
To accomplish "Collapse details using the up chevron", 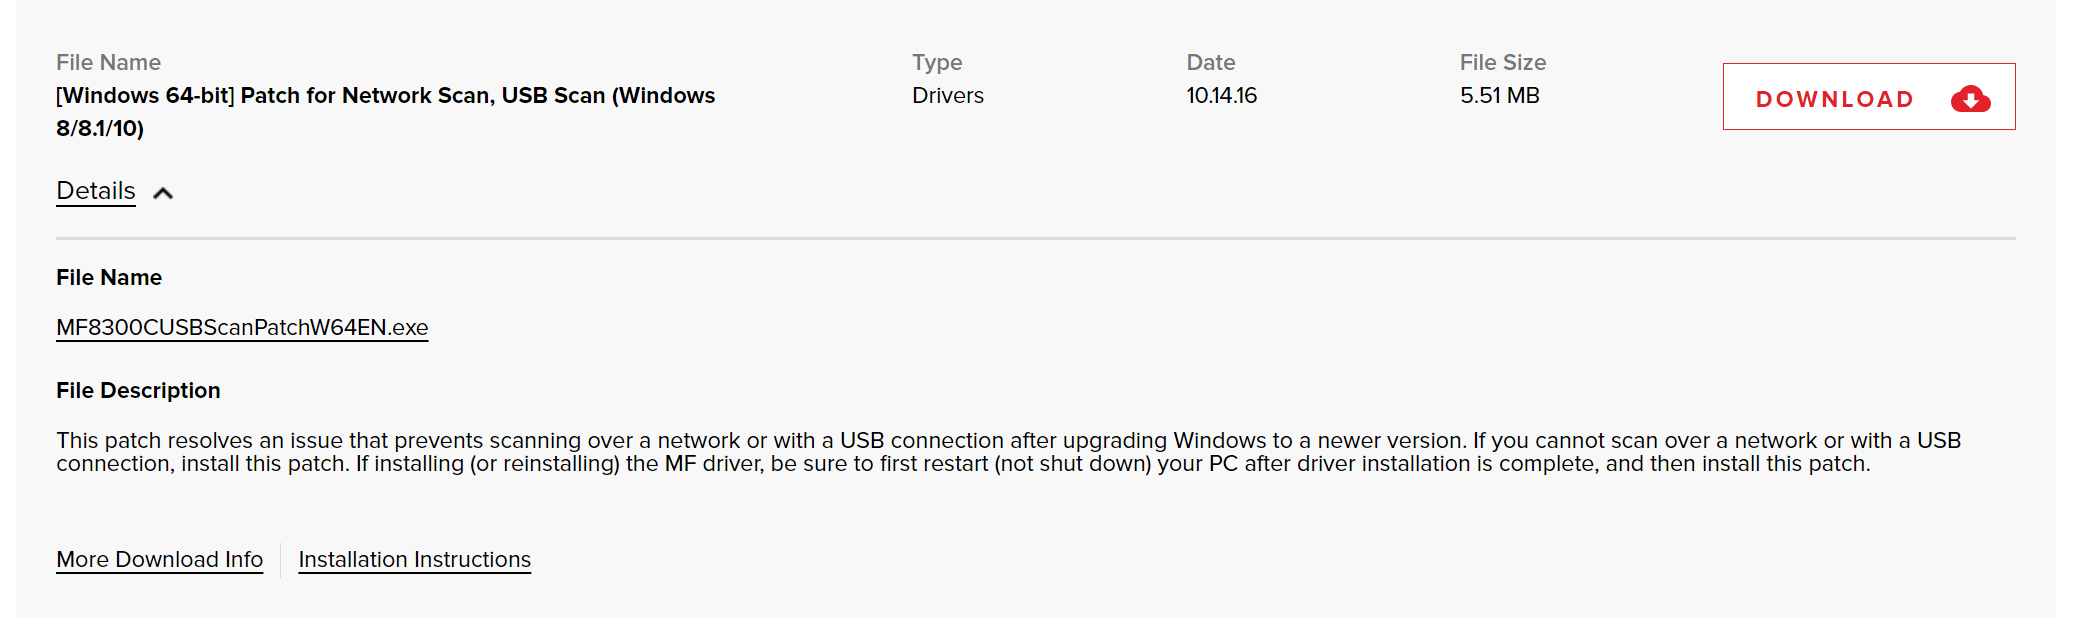I will tap(163, 193).
